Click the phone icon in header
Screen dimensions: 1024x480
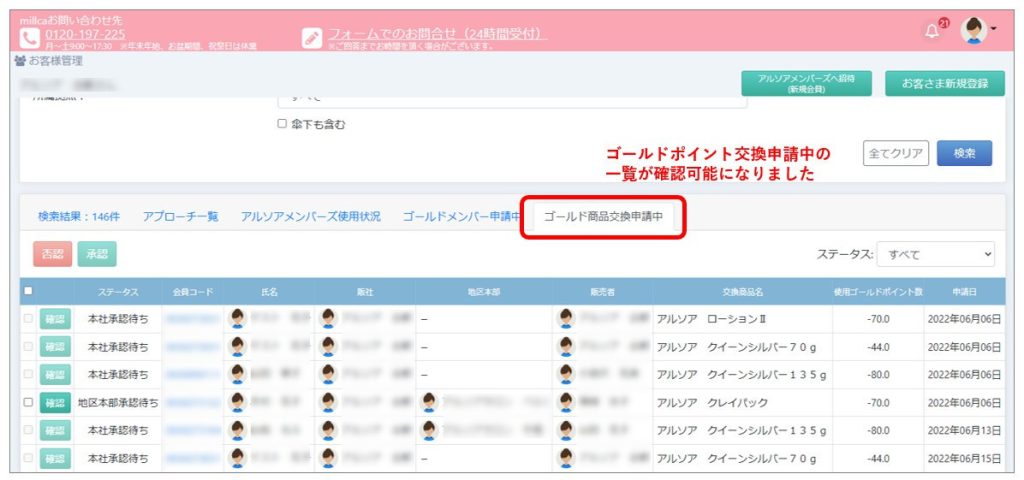(29, 37)
